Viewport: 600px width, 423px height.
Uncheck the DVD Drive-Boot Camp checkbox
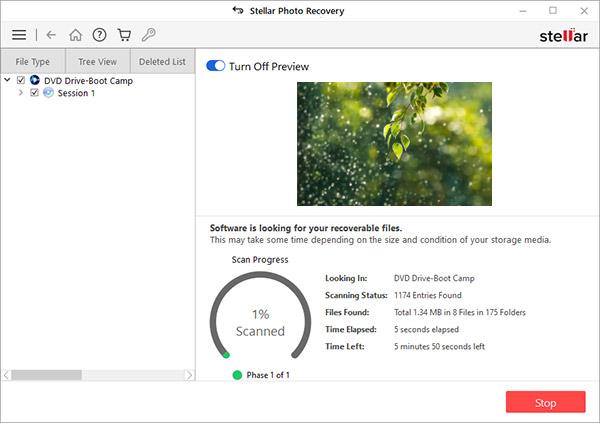(21, 80)
